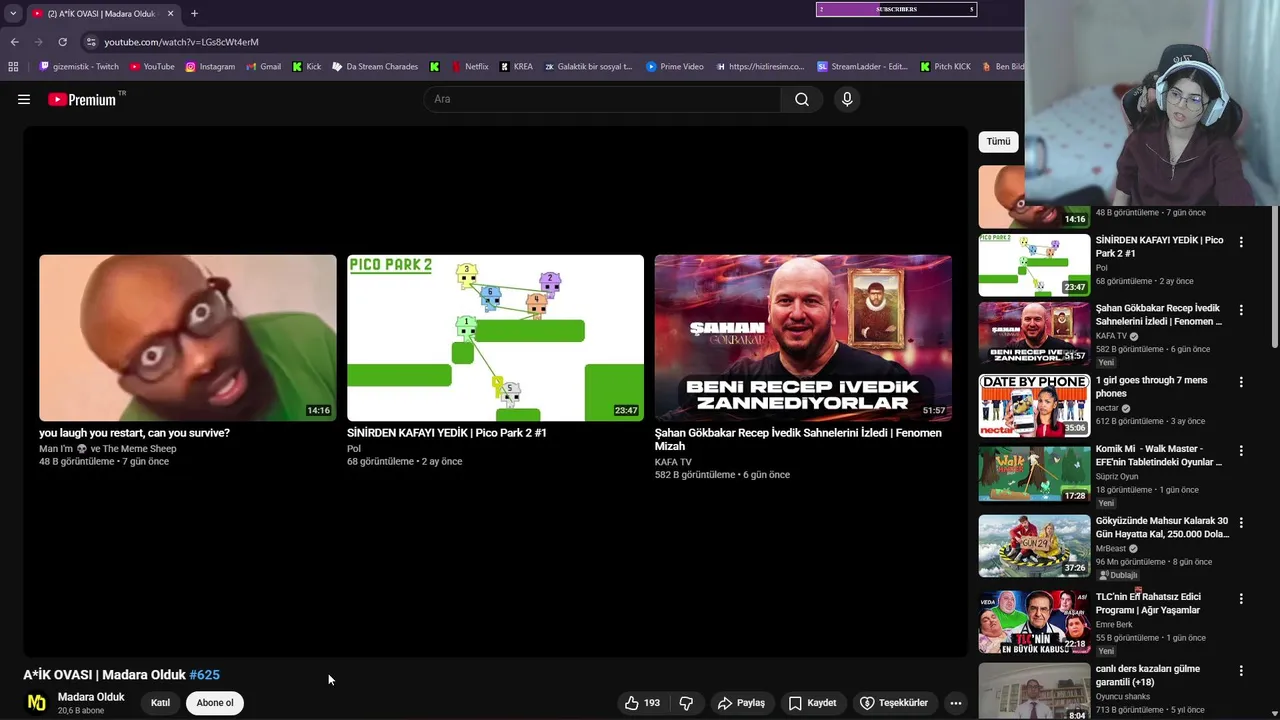The height and width of the screenshot is (720, 1280).
Task: Open options for SİNİRDEN KAFAYI YEDİK sidebar video
Action: [x=1241, y=242]
